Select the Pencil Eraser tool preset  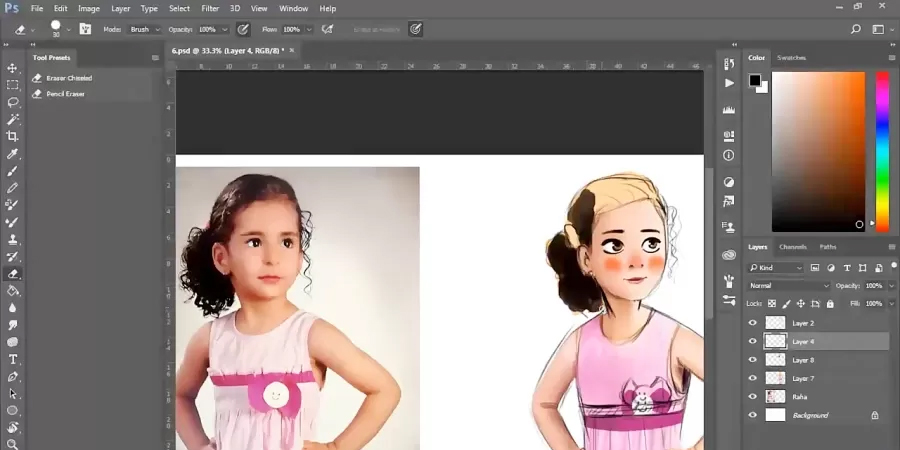[66, 94]
